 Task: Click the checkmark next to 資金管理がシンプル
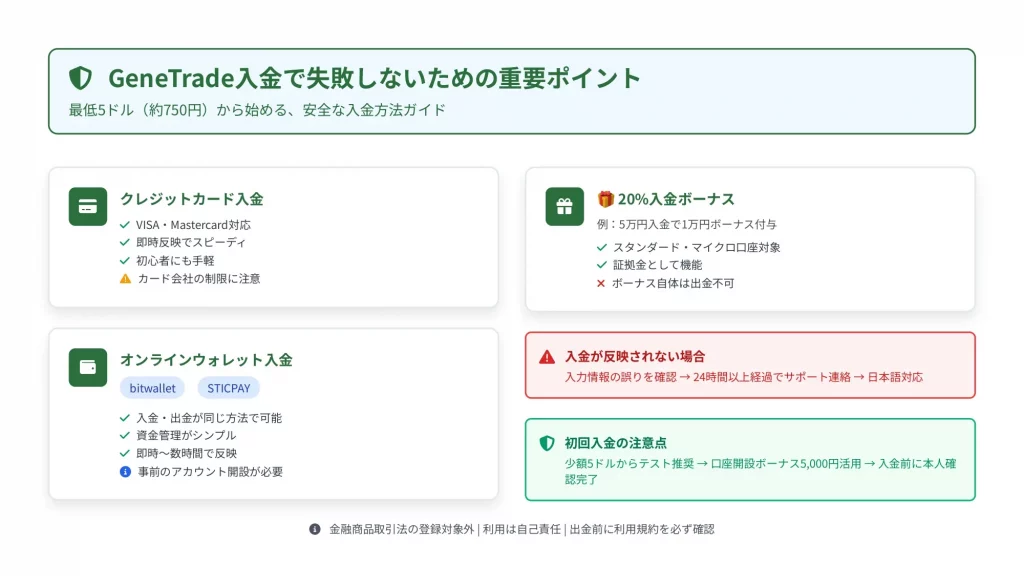125,435
